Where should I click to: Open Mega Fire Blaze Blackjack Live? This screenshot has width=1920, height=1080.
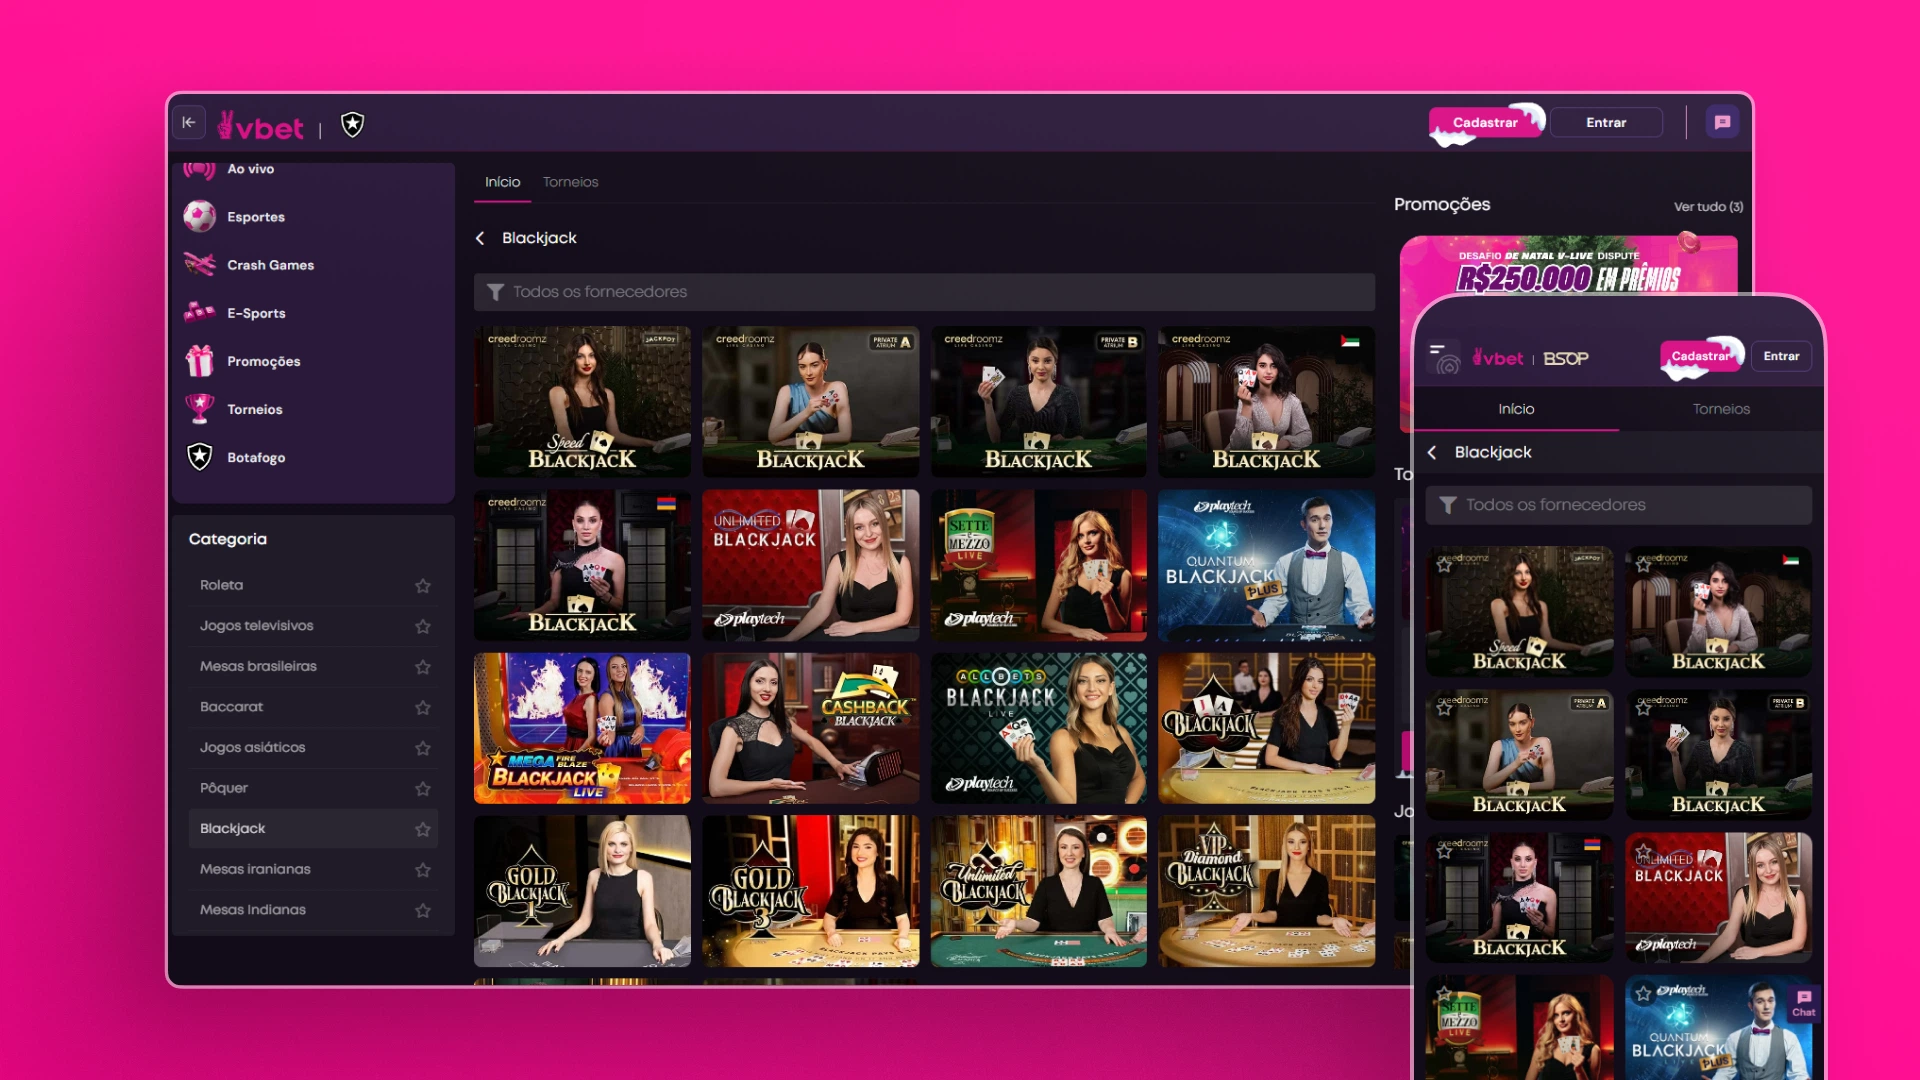click(582, 728)
